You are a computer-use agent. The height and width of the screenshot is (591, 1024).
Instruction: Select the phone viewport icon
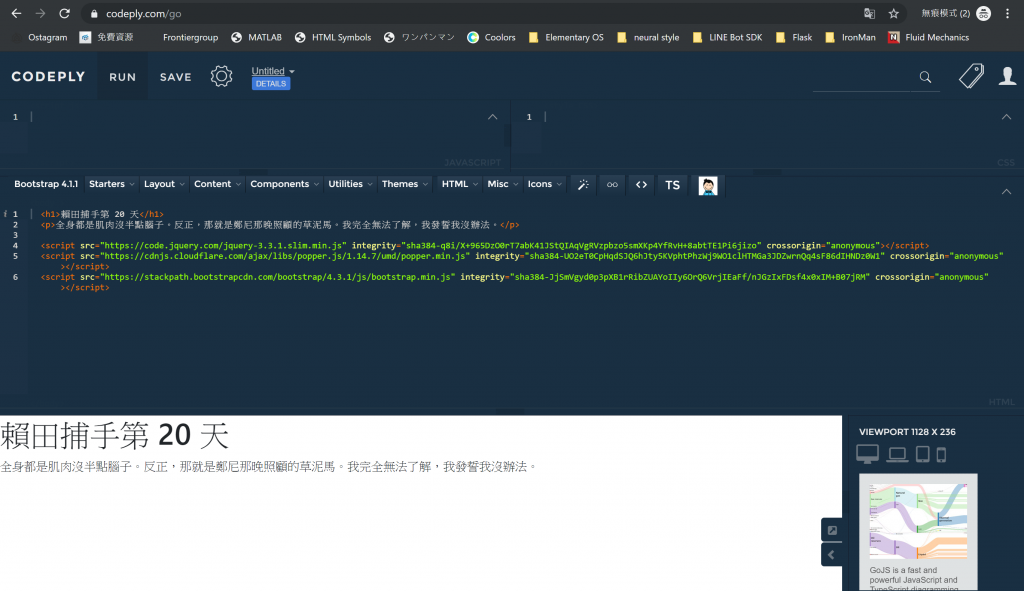pos(941,455)
